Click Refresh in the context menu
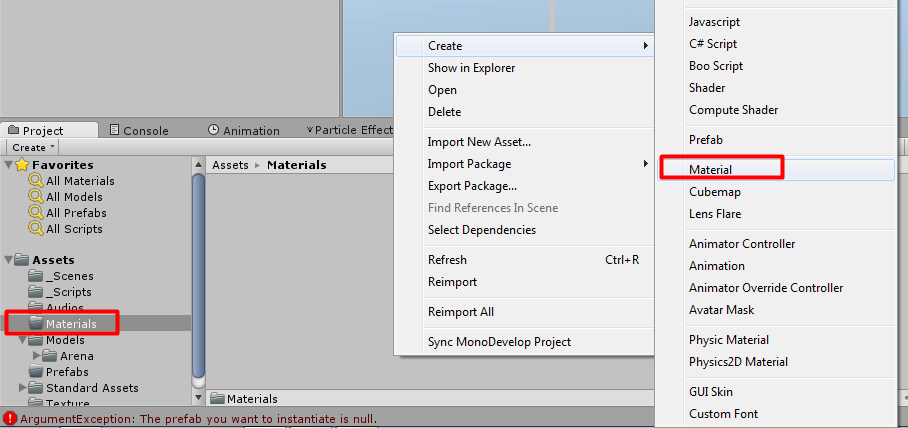Viewport: 908px width, 428px height. coord(525,260)
